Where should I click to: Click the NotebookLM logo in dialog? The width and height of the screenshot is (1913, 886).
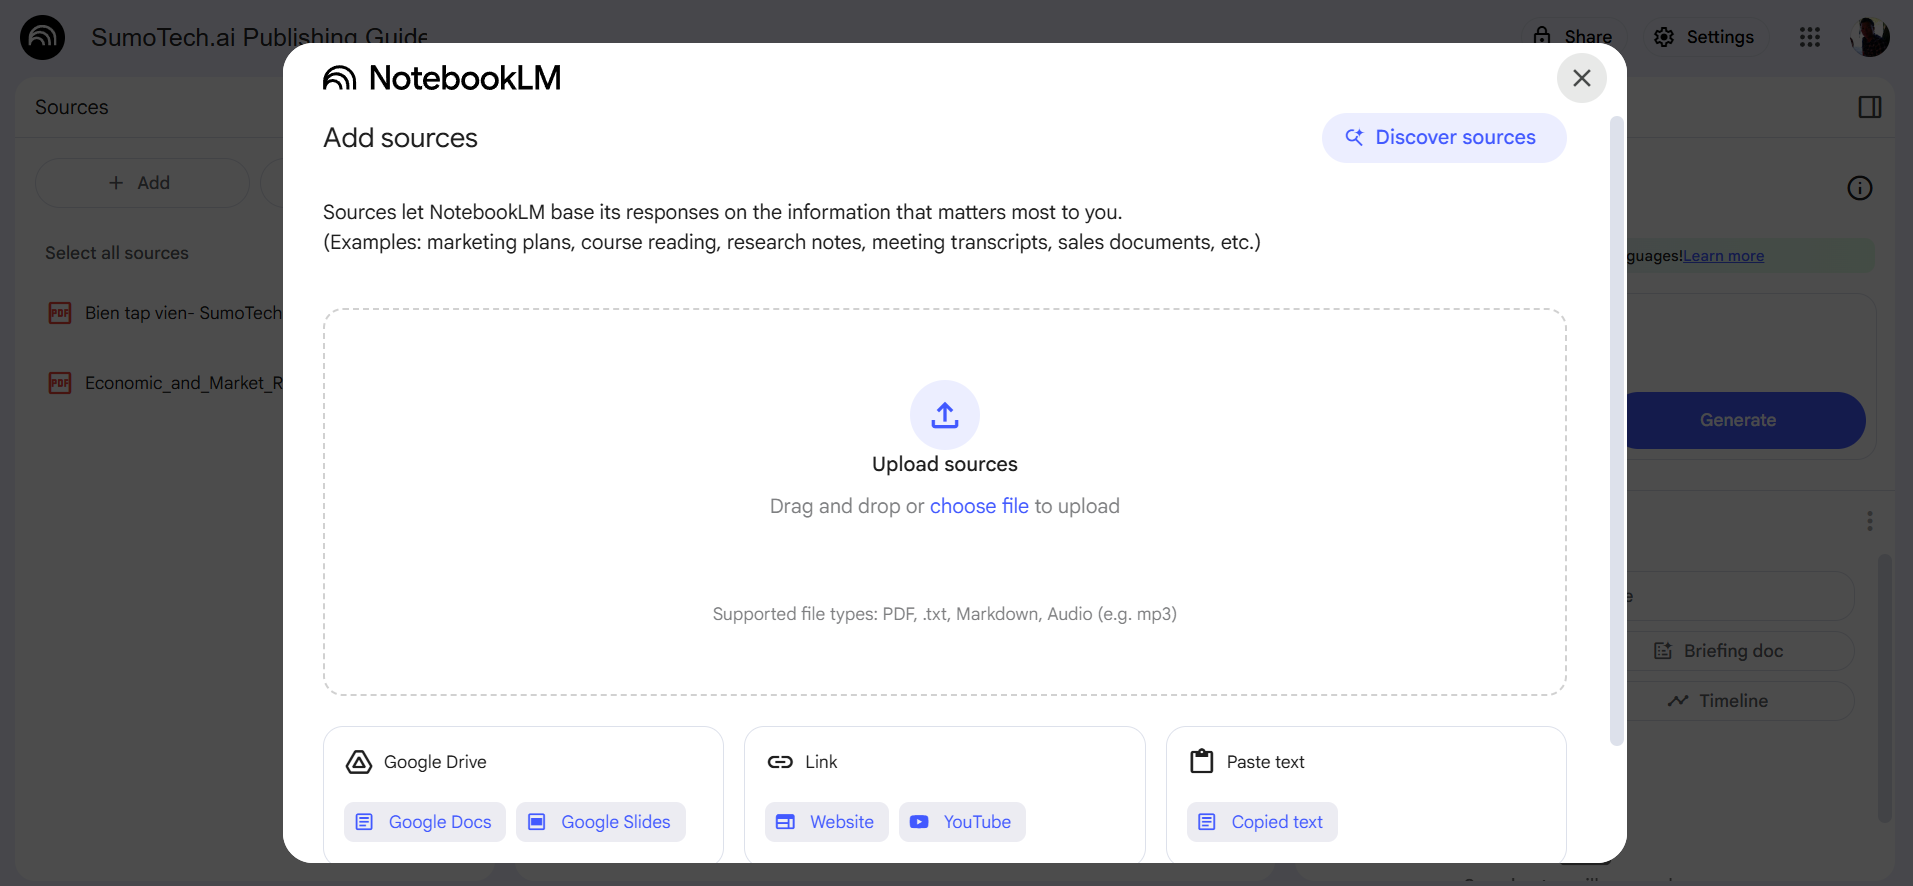click(441, 78)
